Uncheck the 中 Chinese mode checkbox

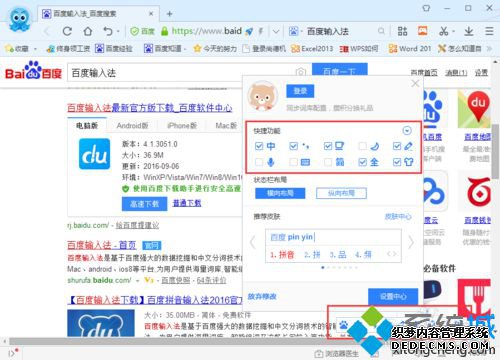(x=259, y=146)
